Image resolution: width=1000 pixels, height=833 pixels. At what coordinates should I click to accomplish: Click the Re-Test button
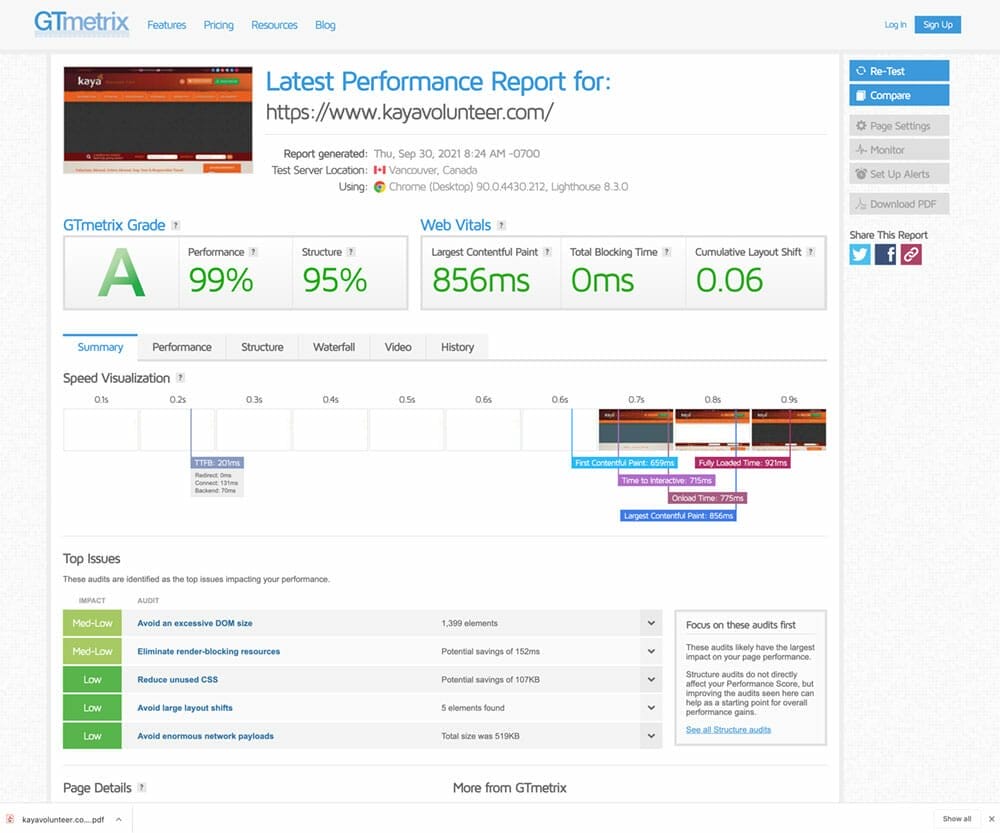tap(898, 71)
